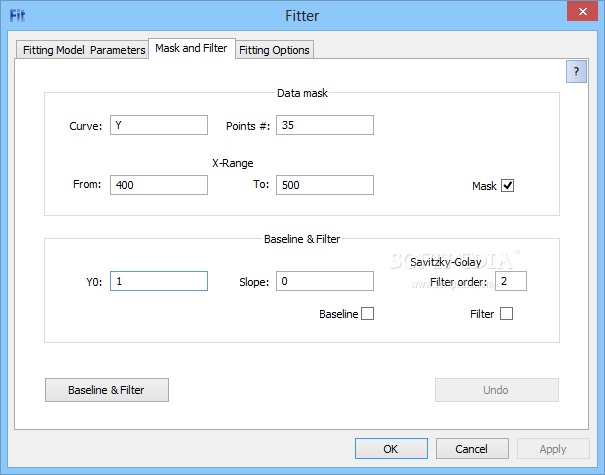Focus the Points # input field
Screen dimensions: 605x475
tap(324, 125)
